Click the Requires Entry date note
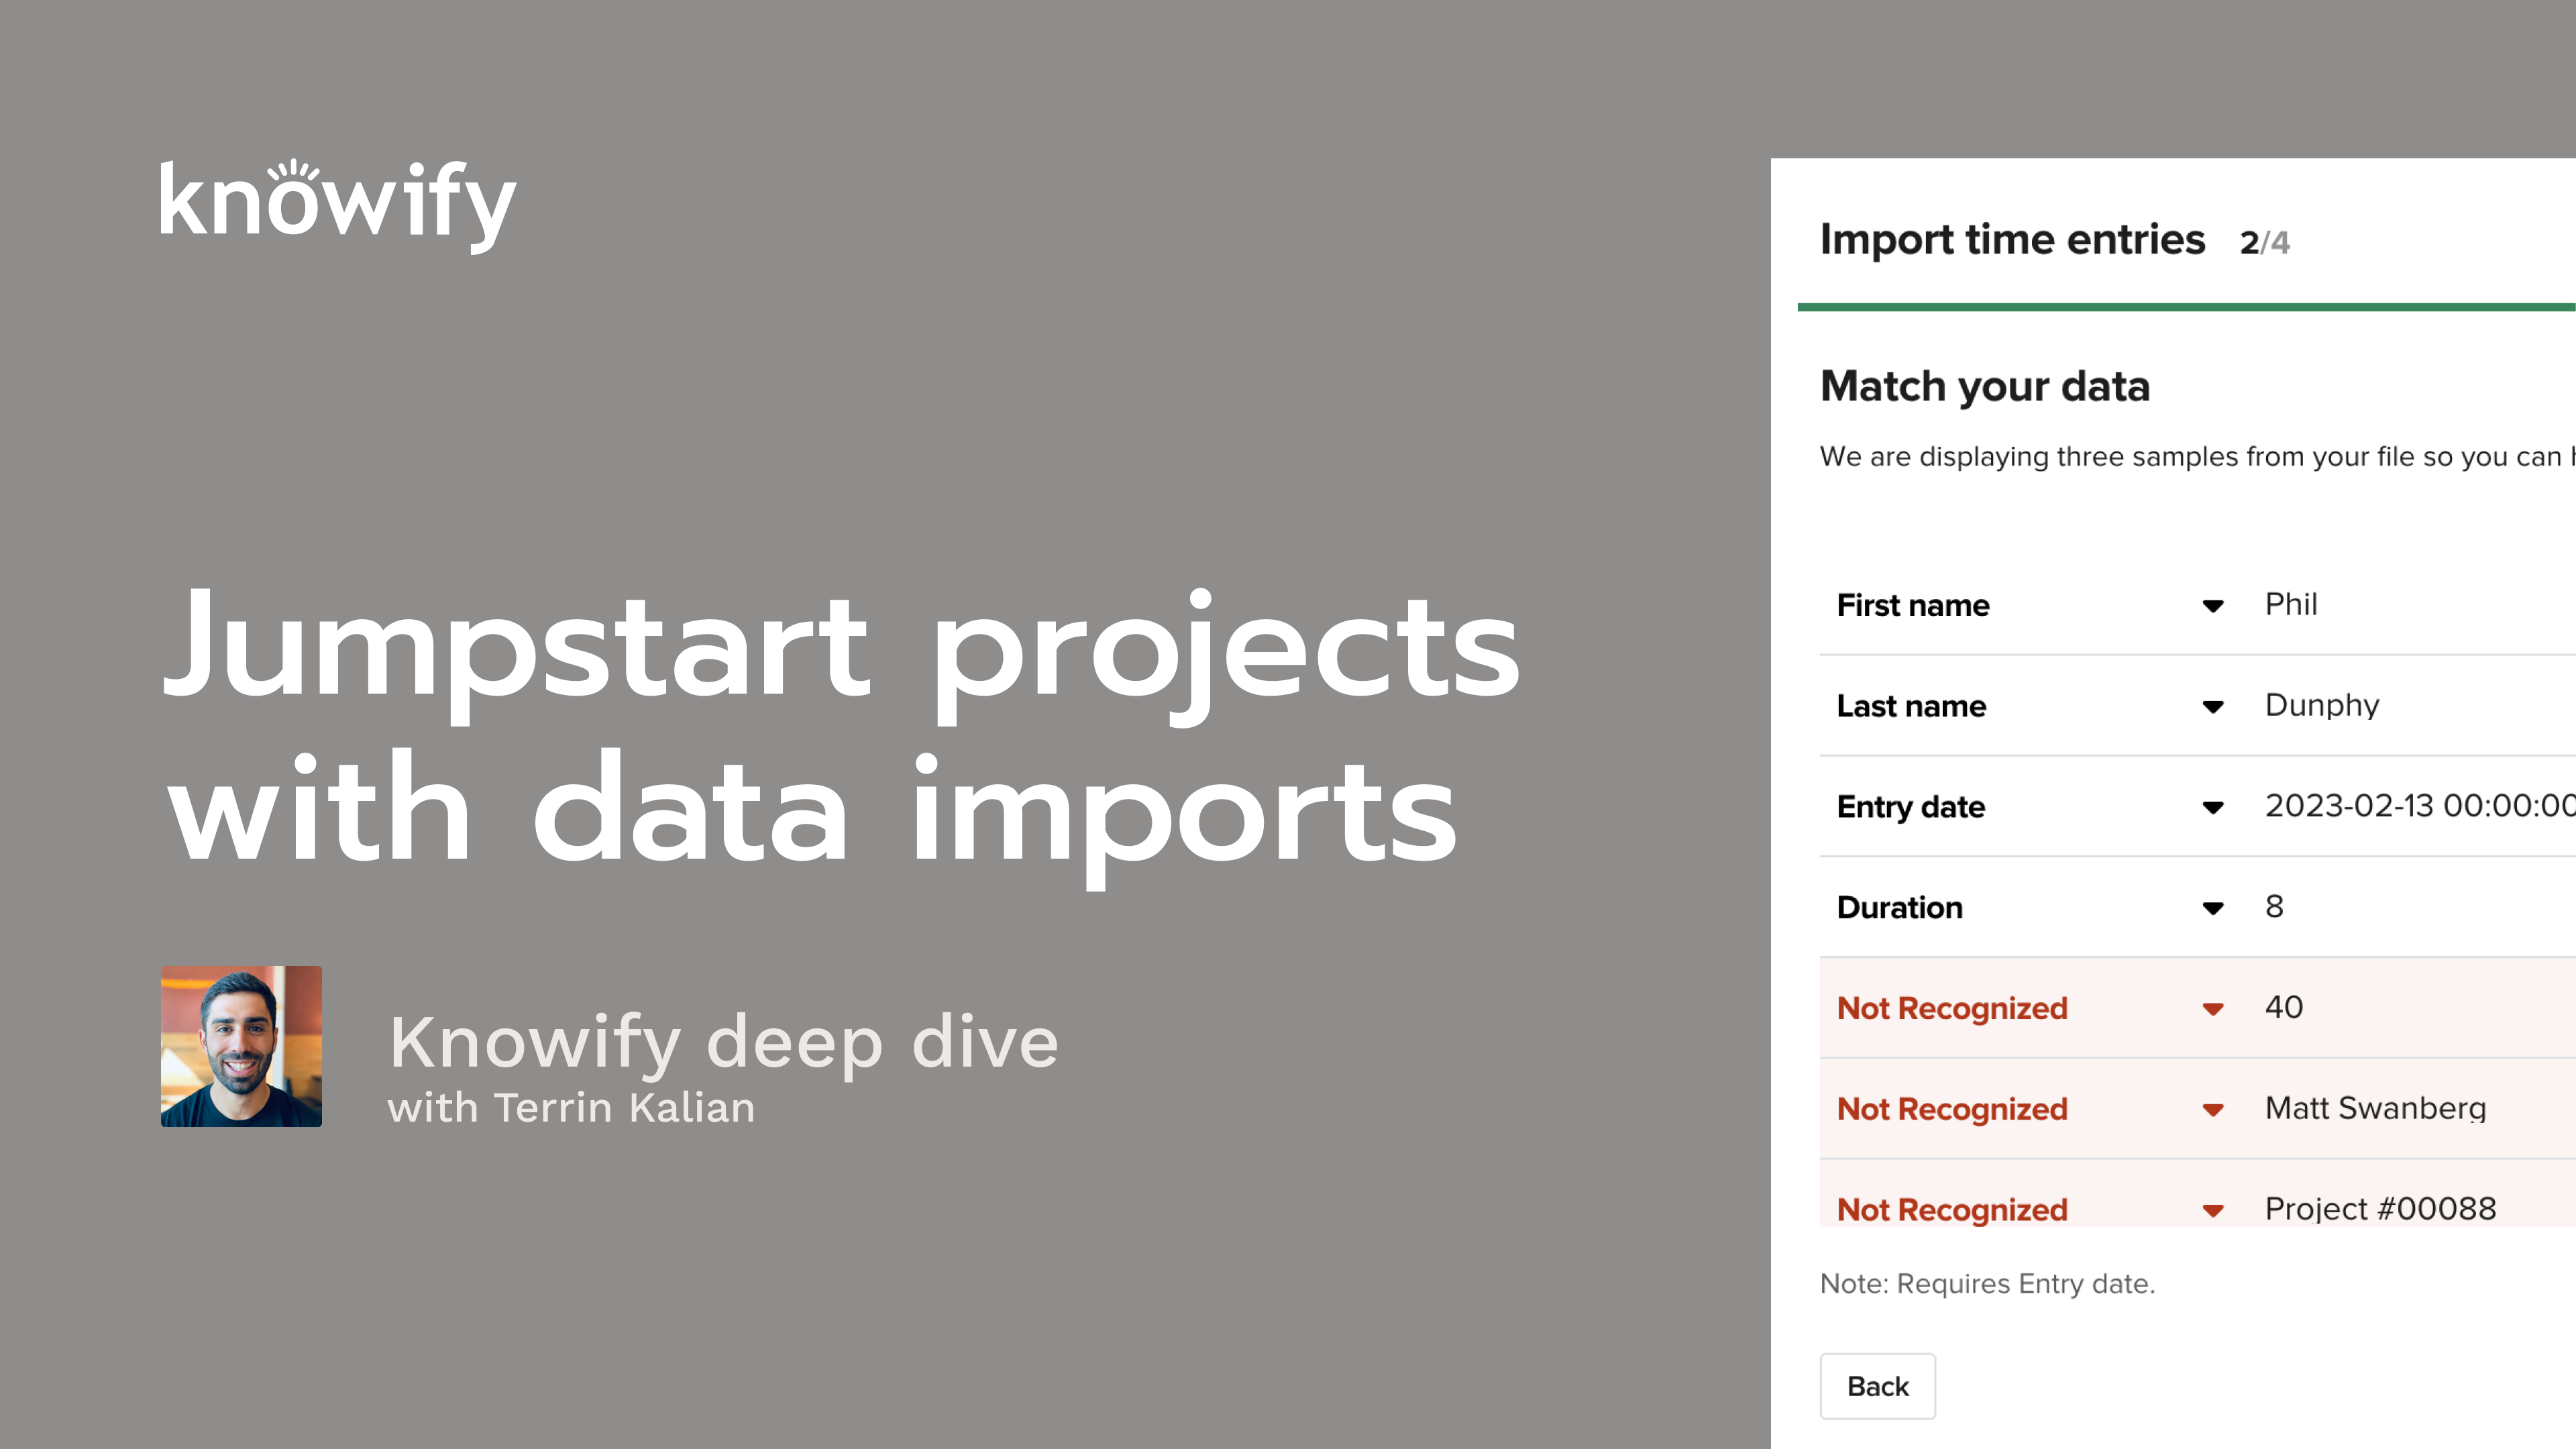2576x1449 pixels. (x=1987, y=1283)
